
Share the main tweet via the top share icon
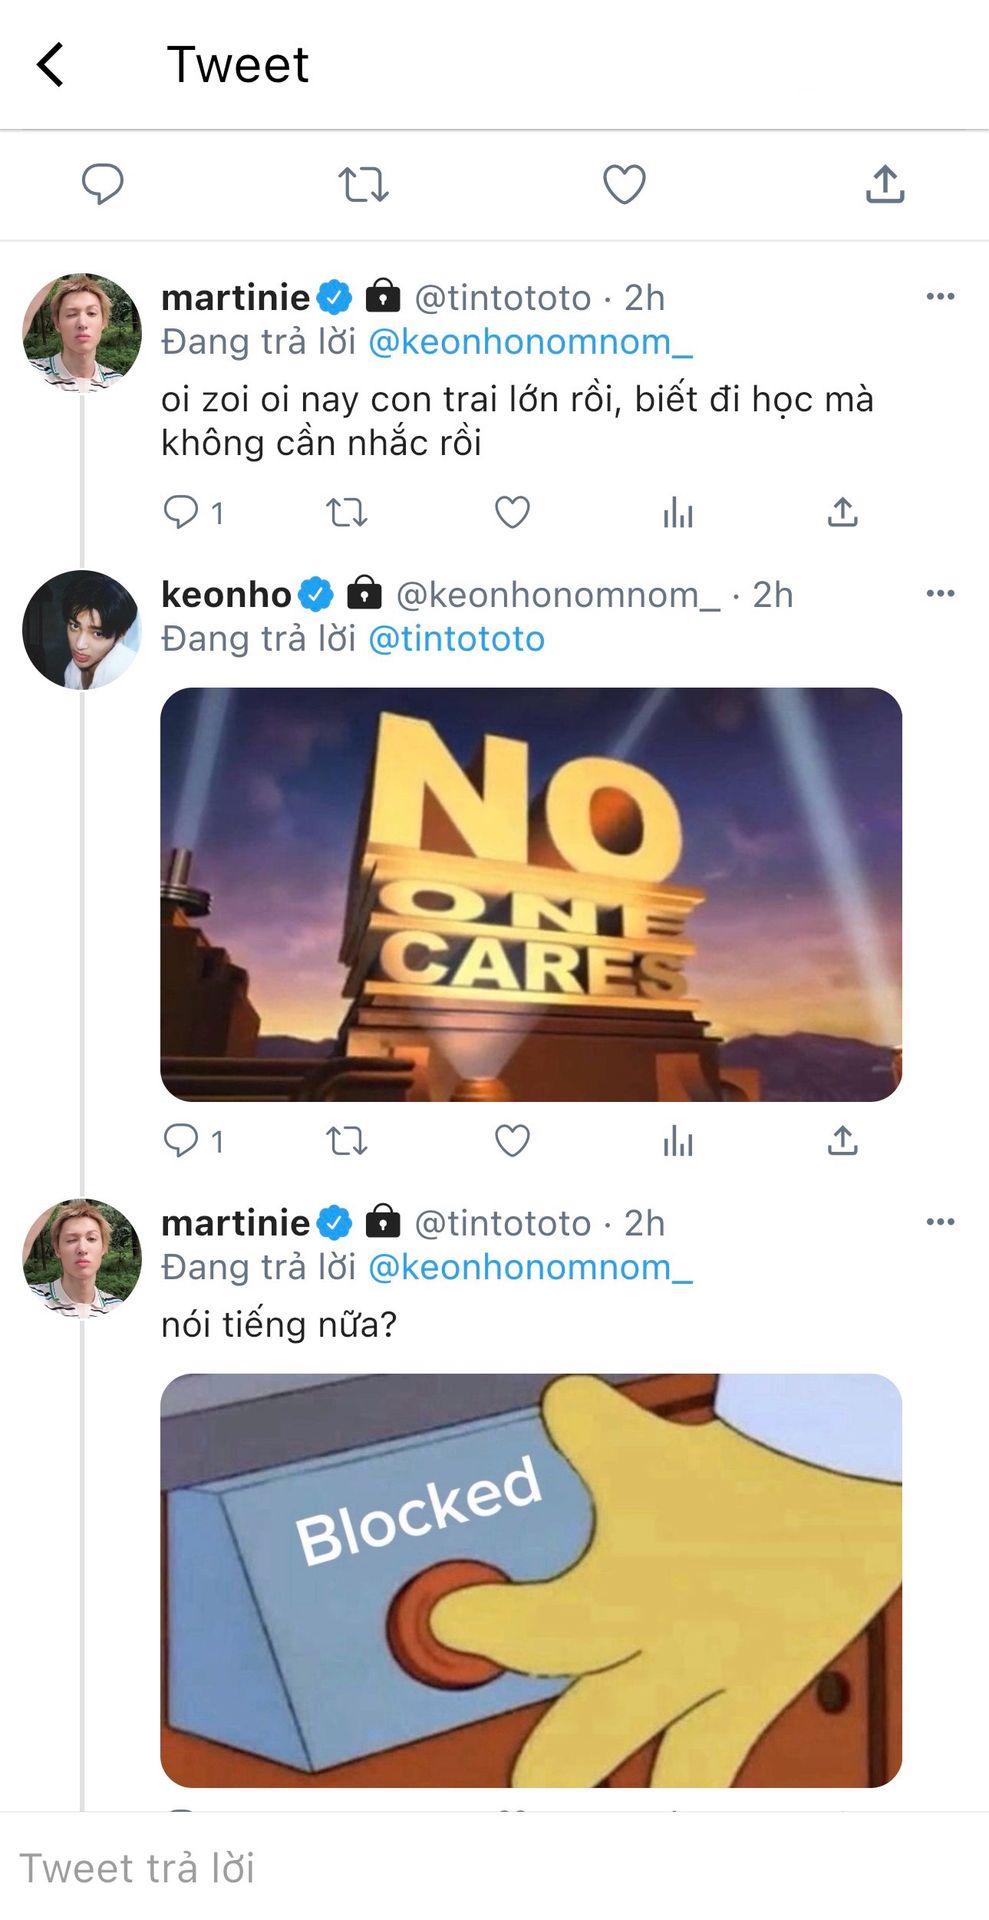pos(885,184)
